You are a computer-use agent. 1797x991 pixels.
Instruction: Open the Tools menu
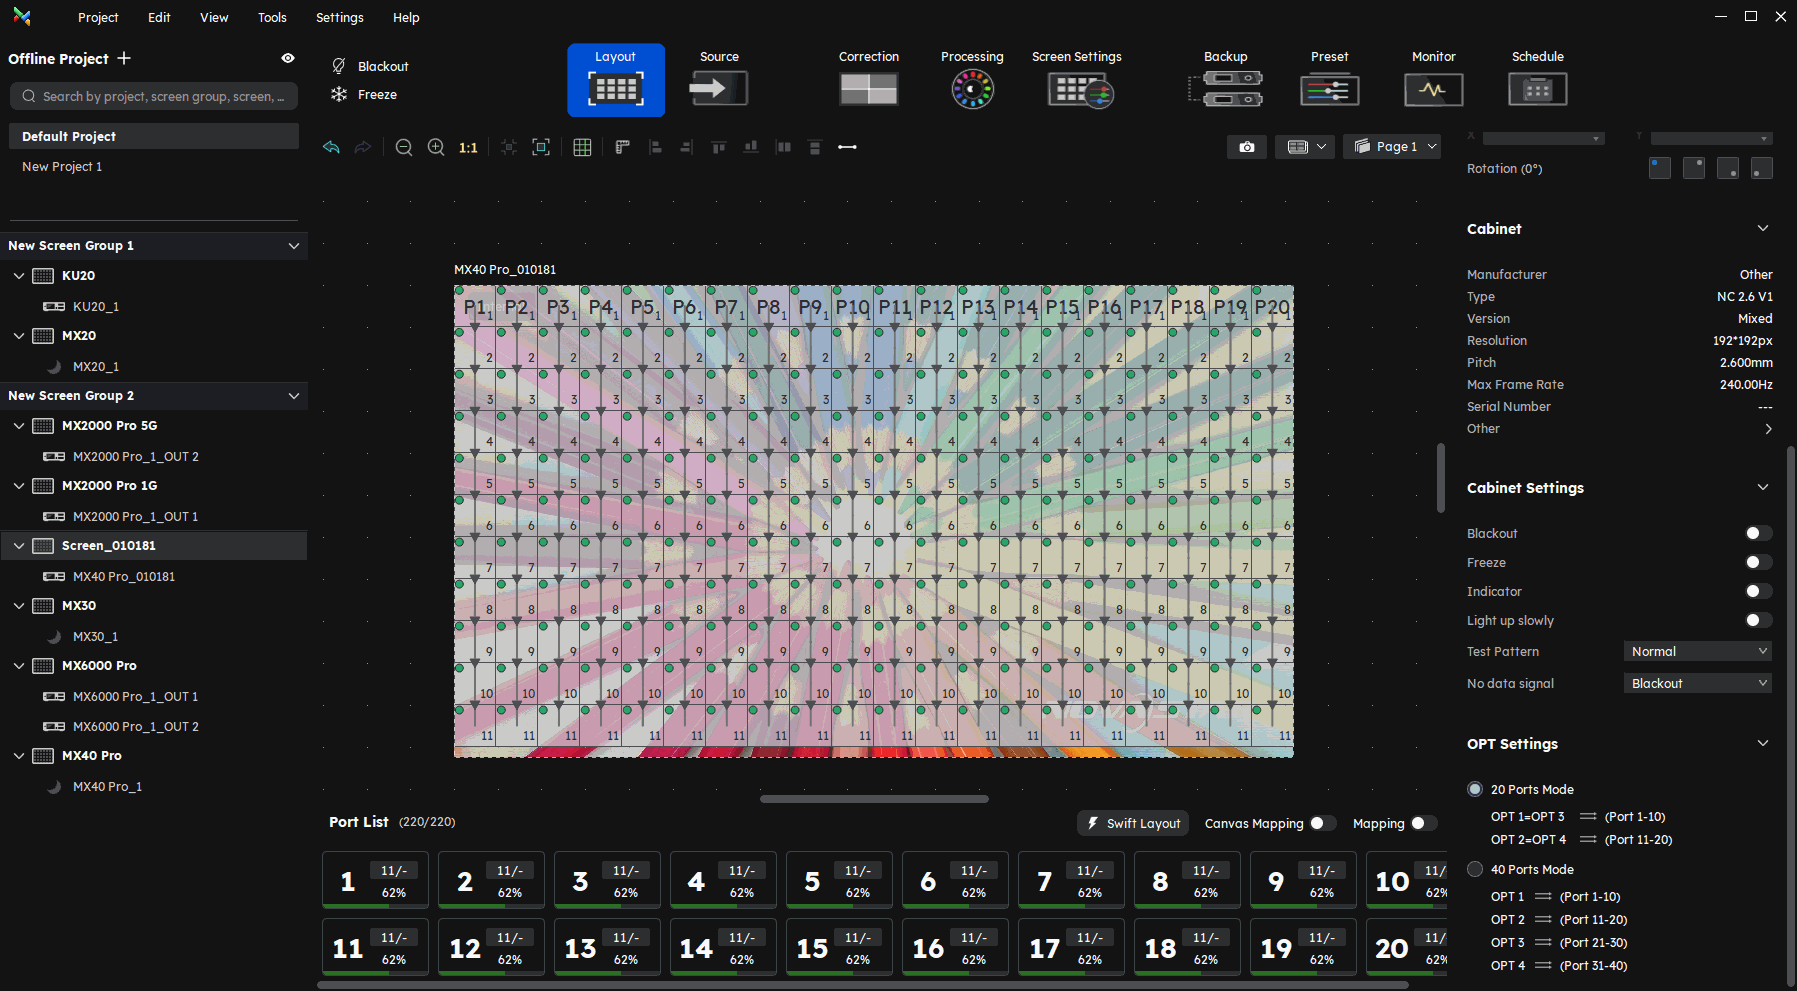(272, 17)
